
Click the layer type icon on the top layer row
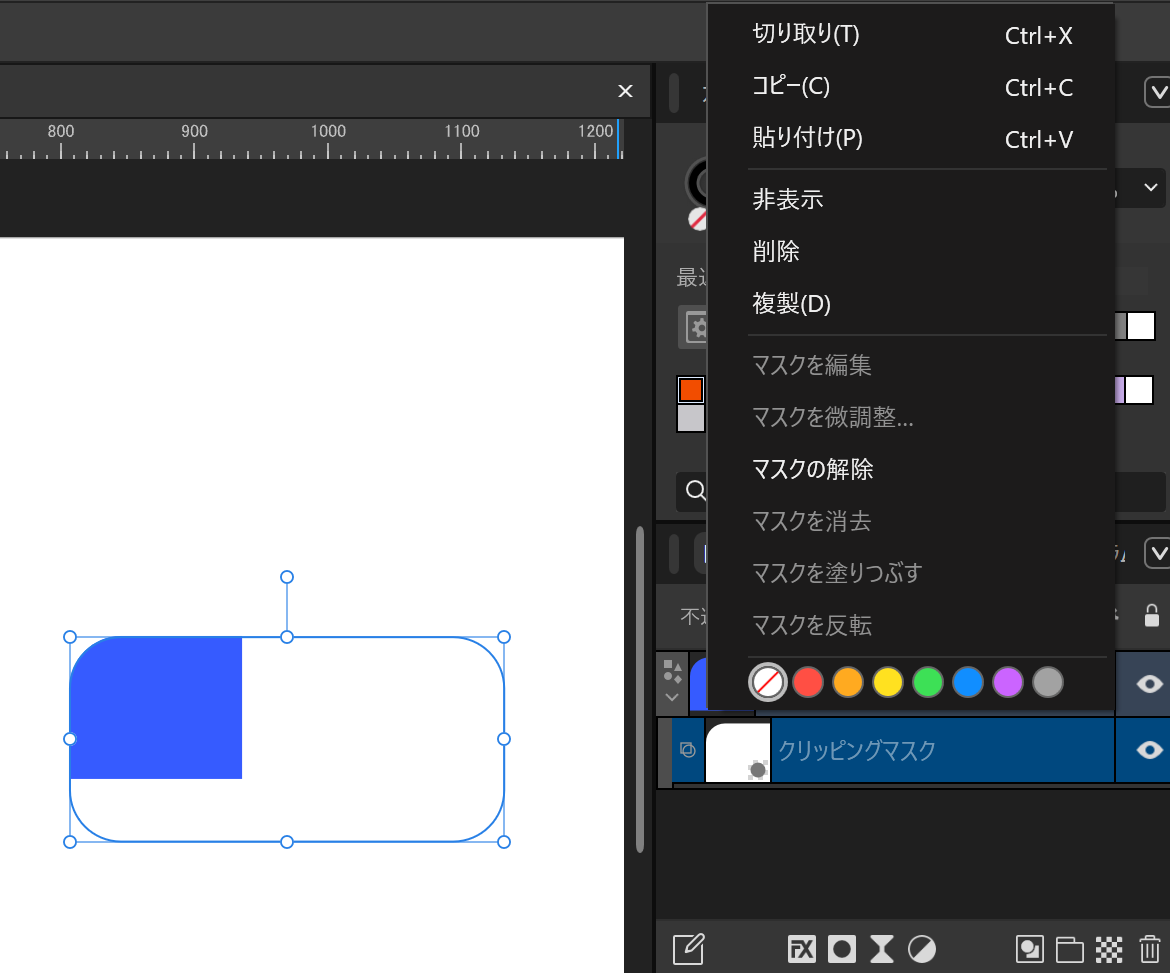[672, 672]
